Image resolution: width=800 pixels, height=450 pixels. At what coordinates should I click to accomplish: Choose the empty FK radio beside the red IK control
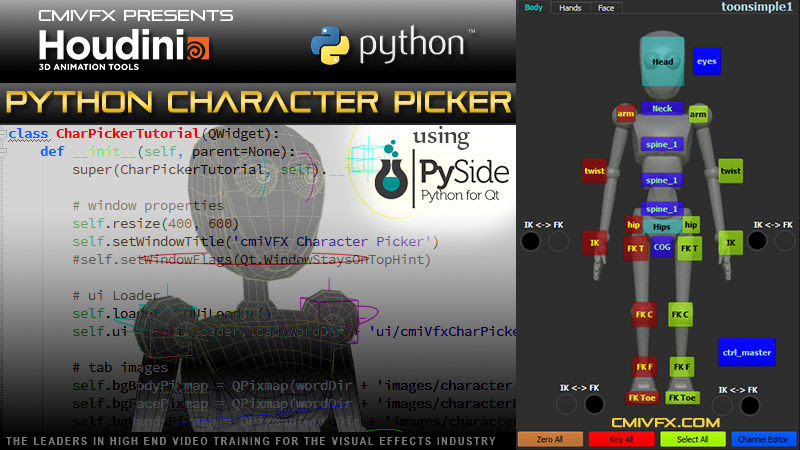coord(559,241)
